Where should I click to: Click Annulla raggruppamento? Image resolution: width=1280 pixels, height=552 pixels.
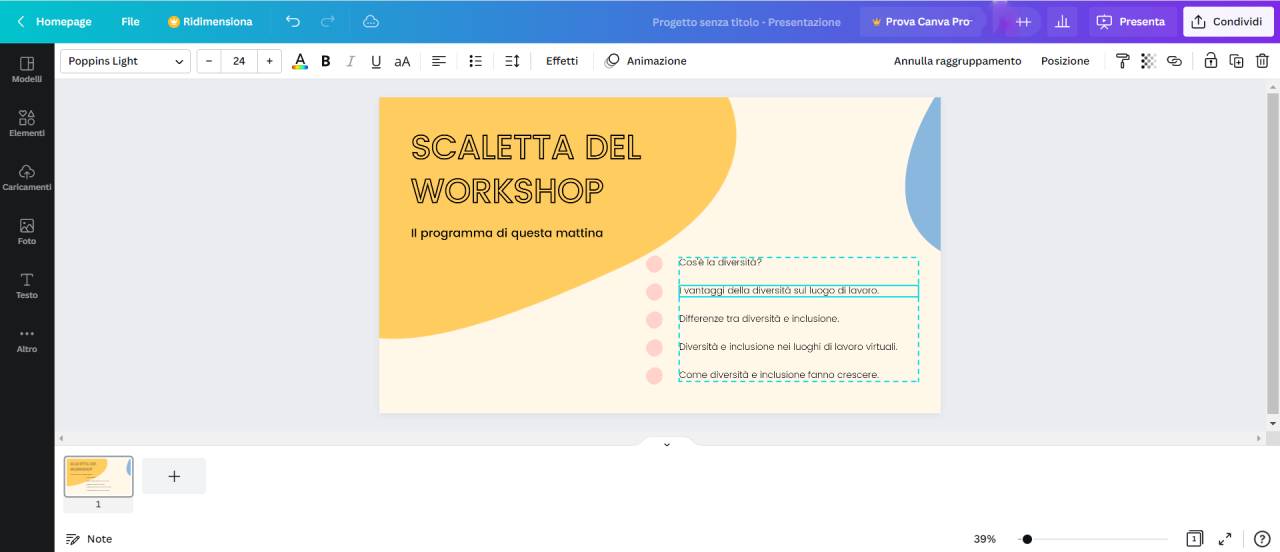(957, 61)
